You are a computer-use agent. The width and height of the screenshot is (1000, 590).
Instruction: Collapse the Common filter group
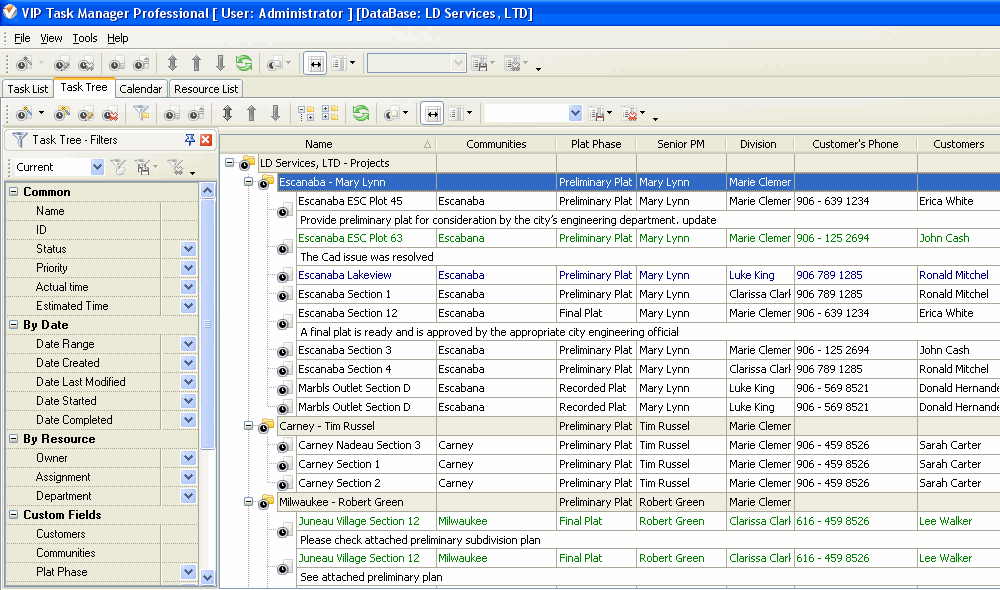click(x=14, y=192)
